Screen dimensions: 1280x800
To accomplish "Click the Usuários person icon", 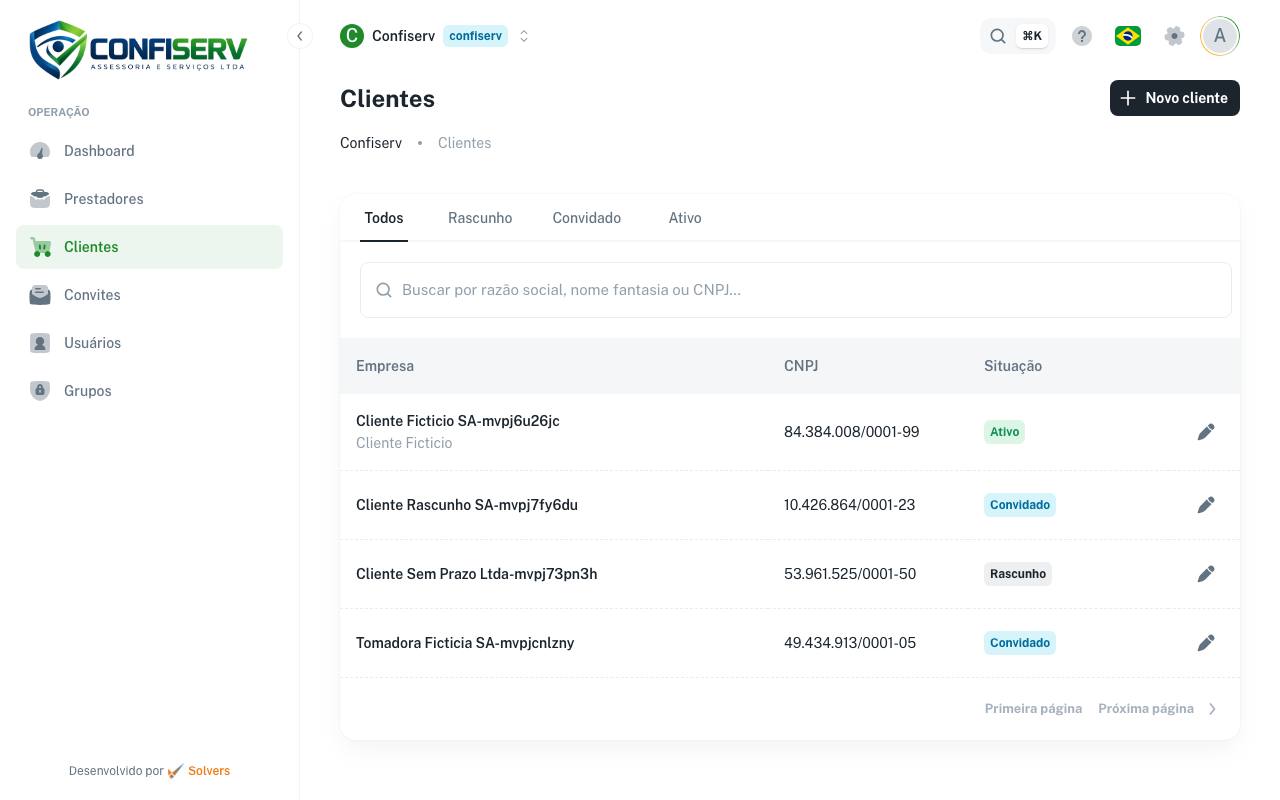I will pyautogui.click(x=40, y=343).
